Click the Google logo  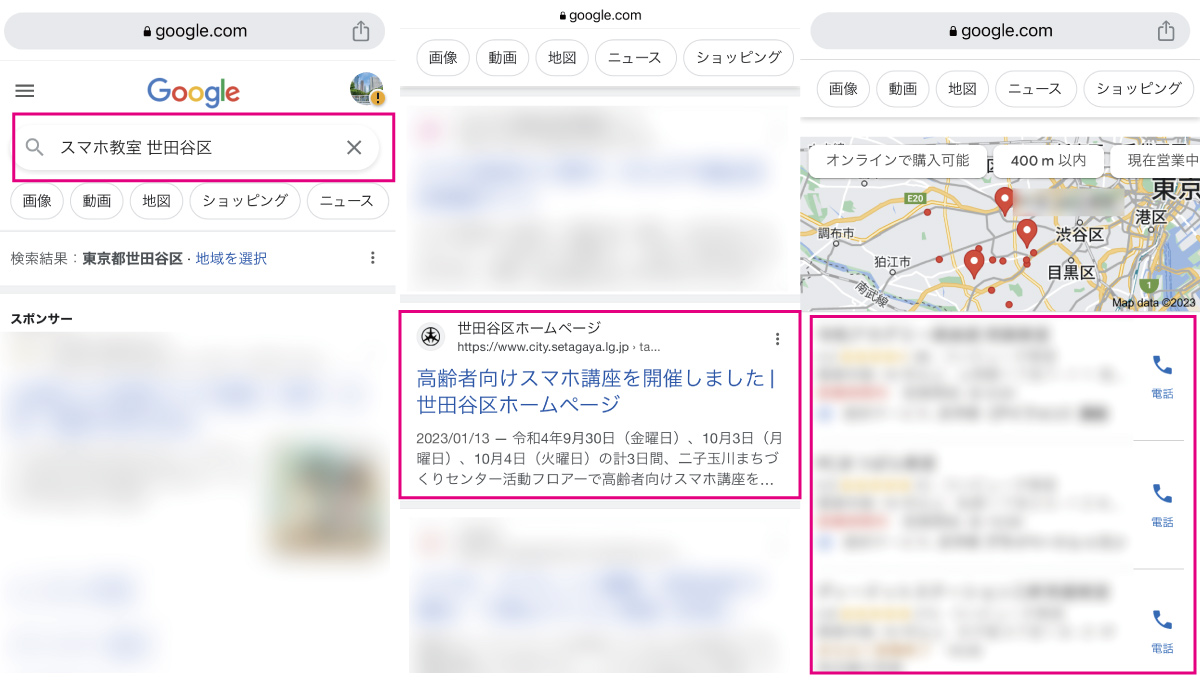click(x=193, y=92)
